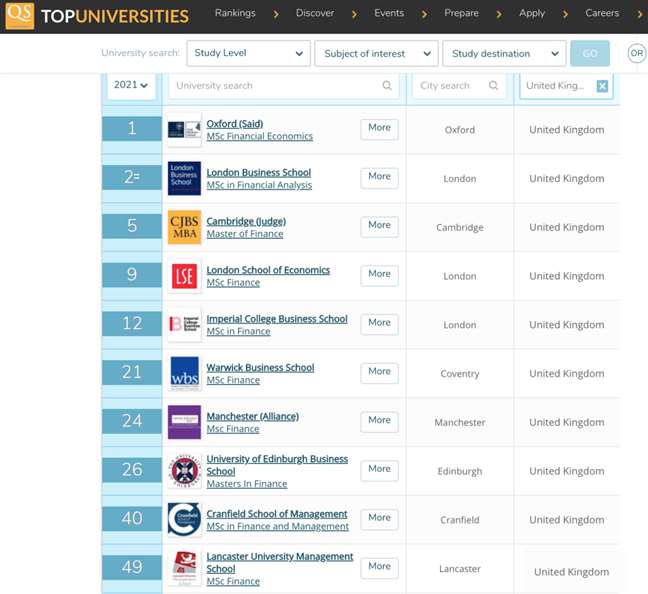Open MSc in Financial Analysis link
This screenshot has height=594, width=648.
[259, 185]
